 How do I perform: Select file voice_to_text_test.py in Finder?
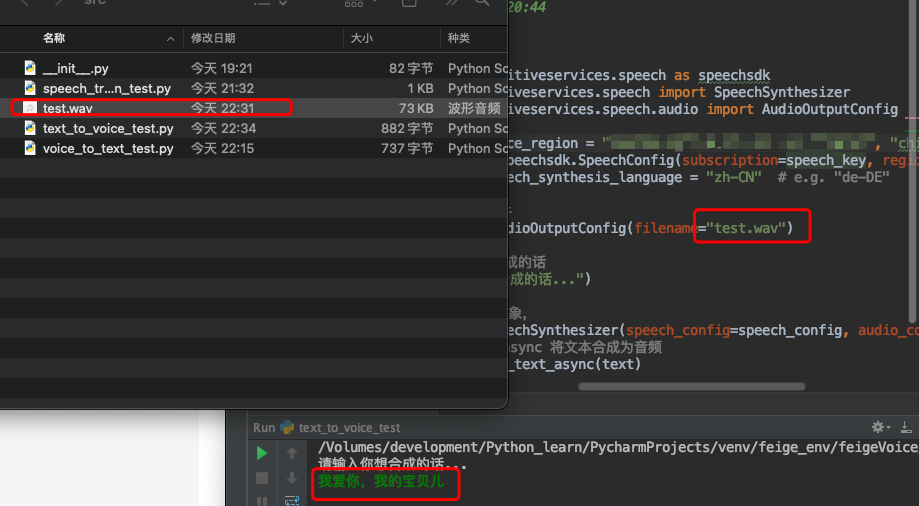click(x=108, y=148)
